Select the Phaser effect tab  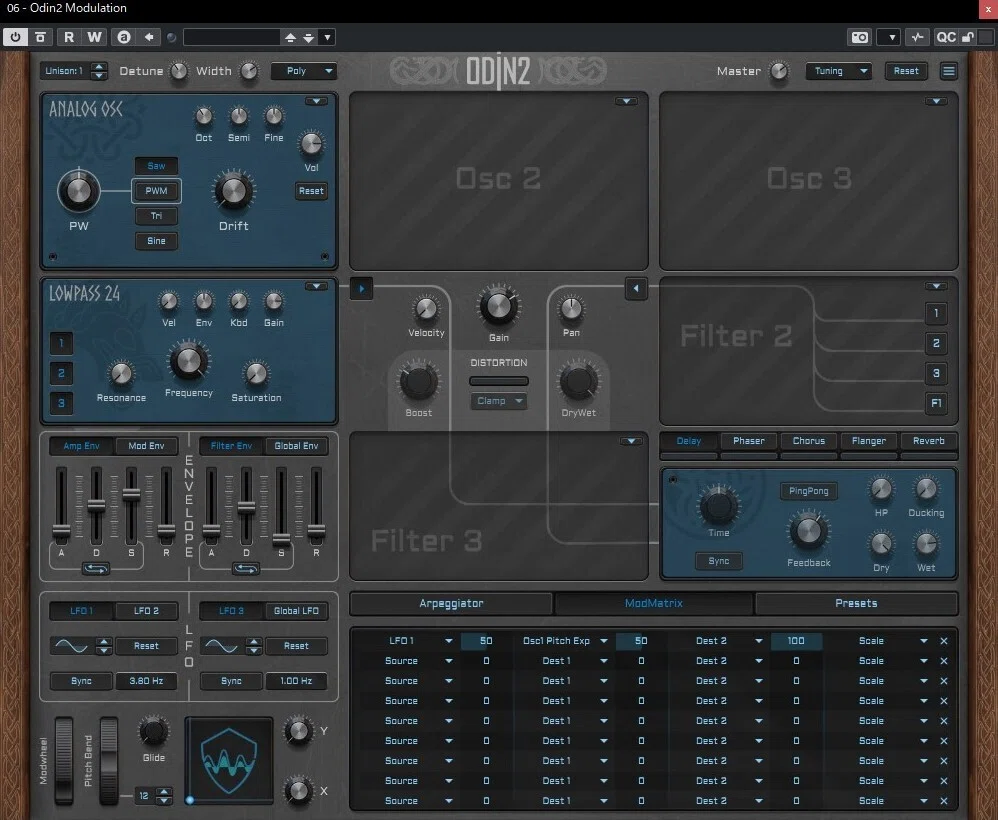(x=748, y=441)
